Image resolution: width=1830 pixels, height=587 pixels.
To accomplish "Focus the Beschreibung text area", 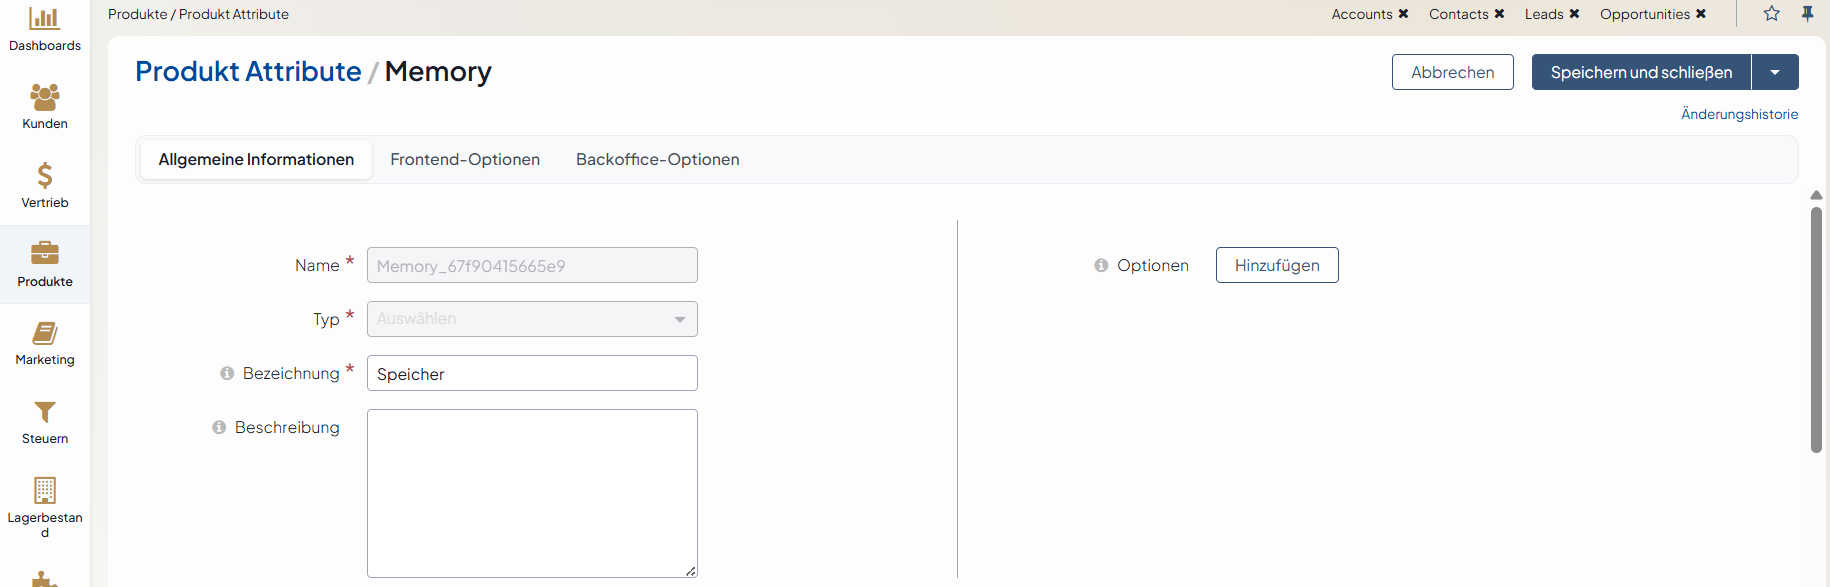I will (532, 493).
